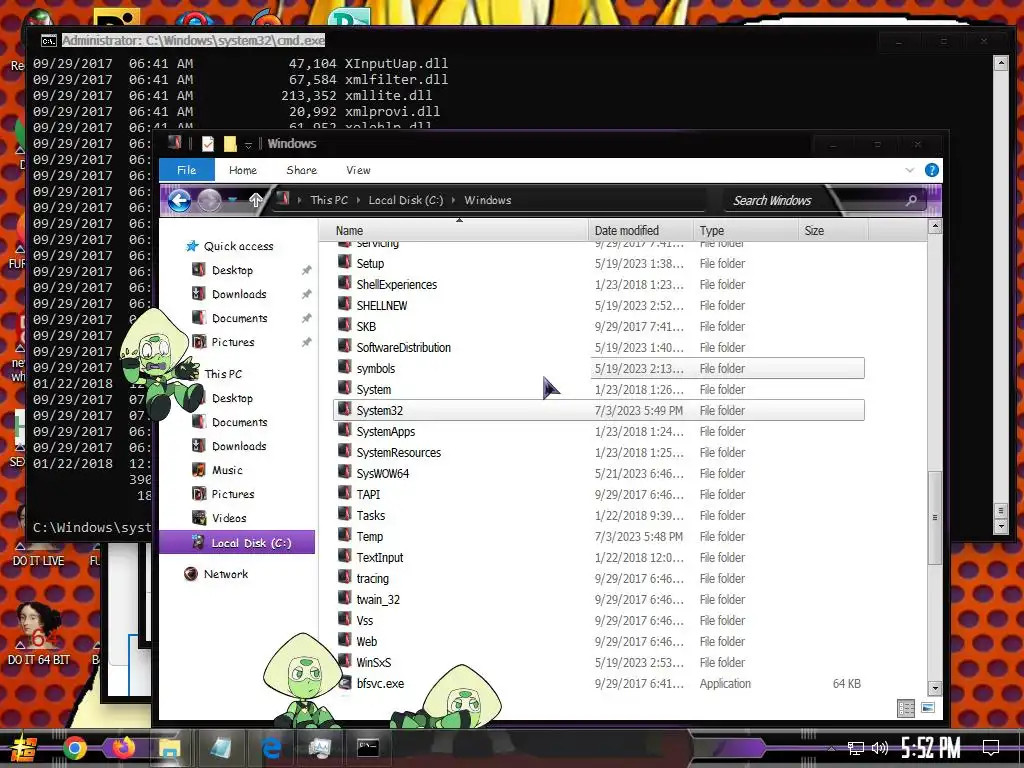Click the search magnifier icon
This screenshot has height=768, width=1024.
point(911,200)
